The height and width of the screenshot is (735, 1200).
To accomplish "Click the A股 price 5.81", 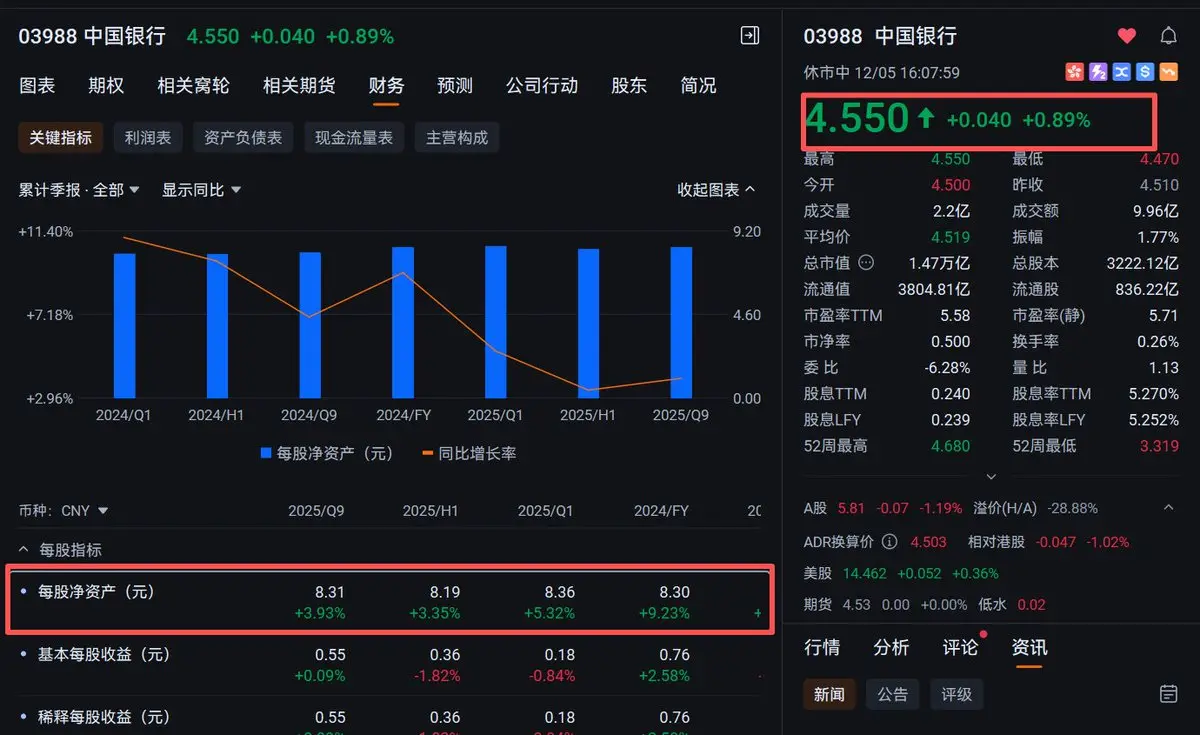I will click(851, 508).
